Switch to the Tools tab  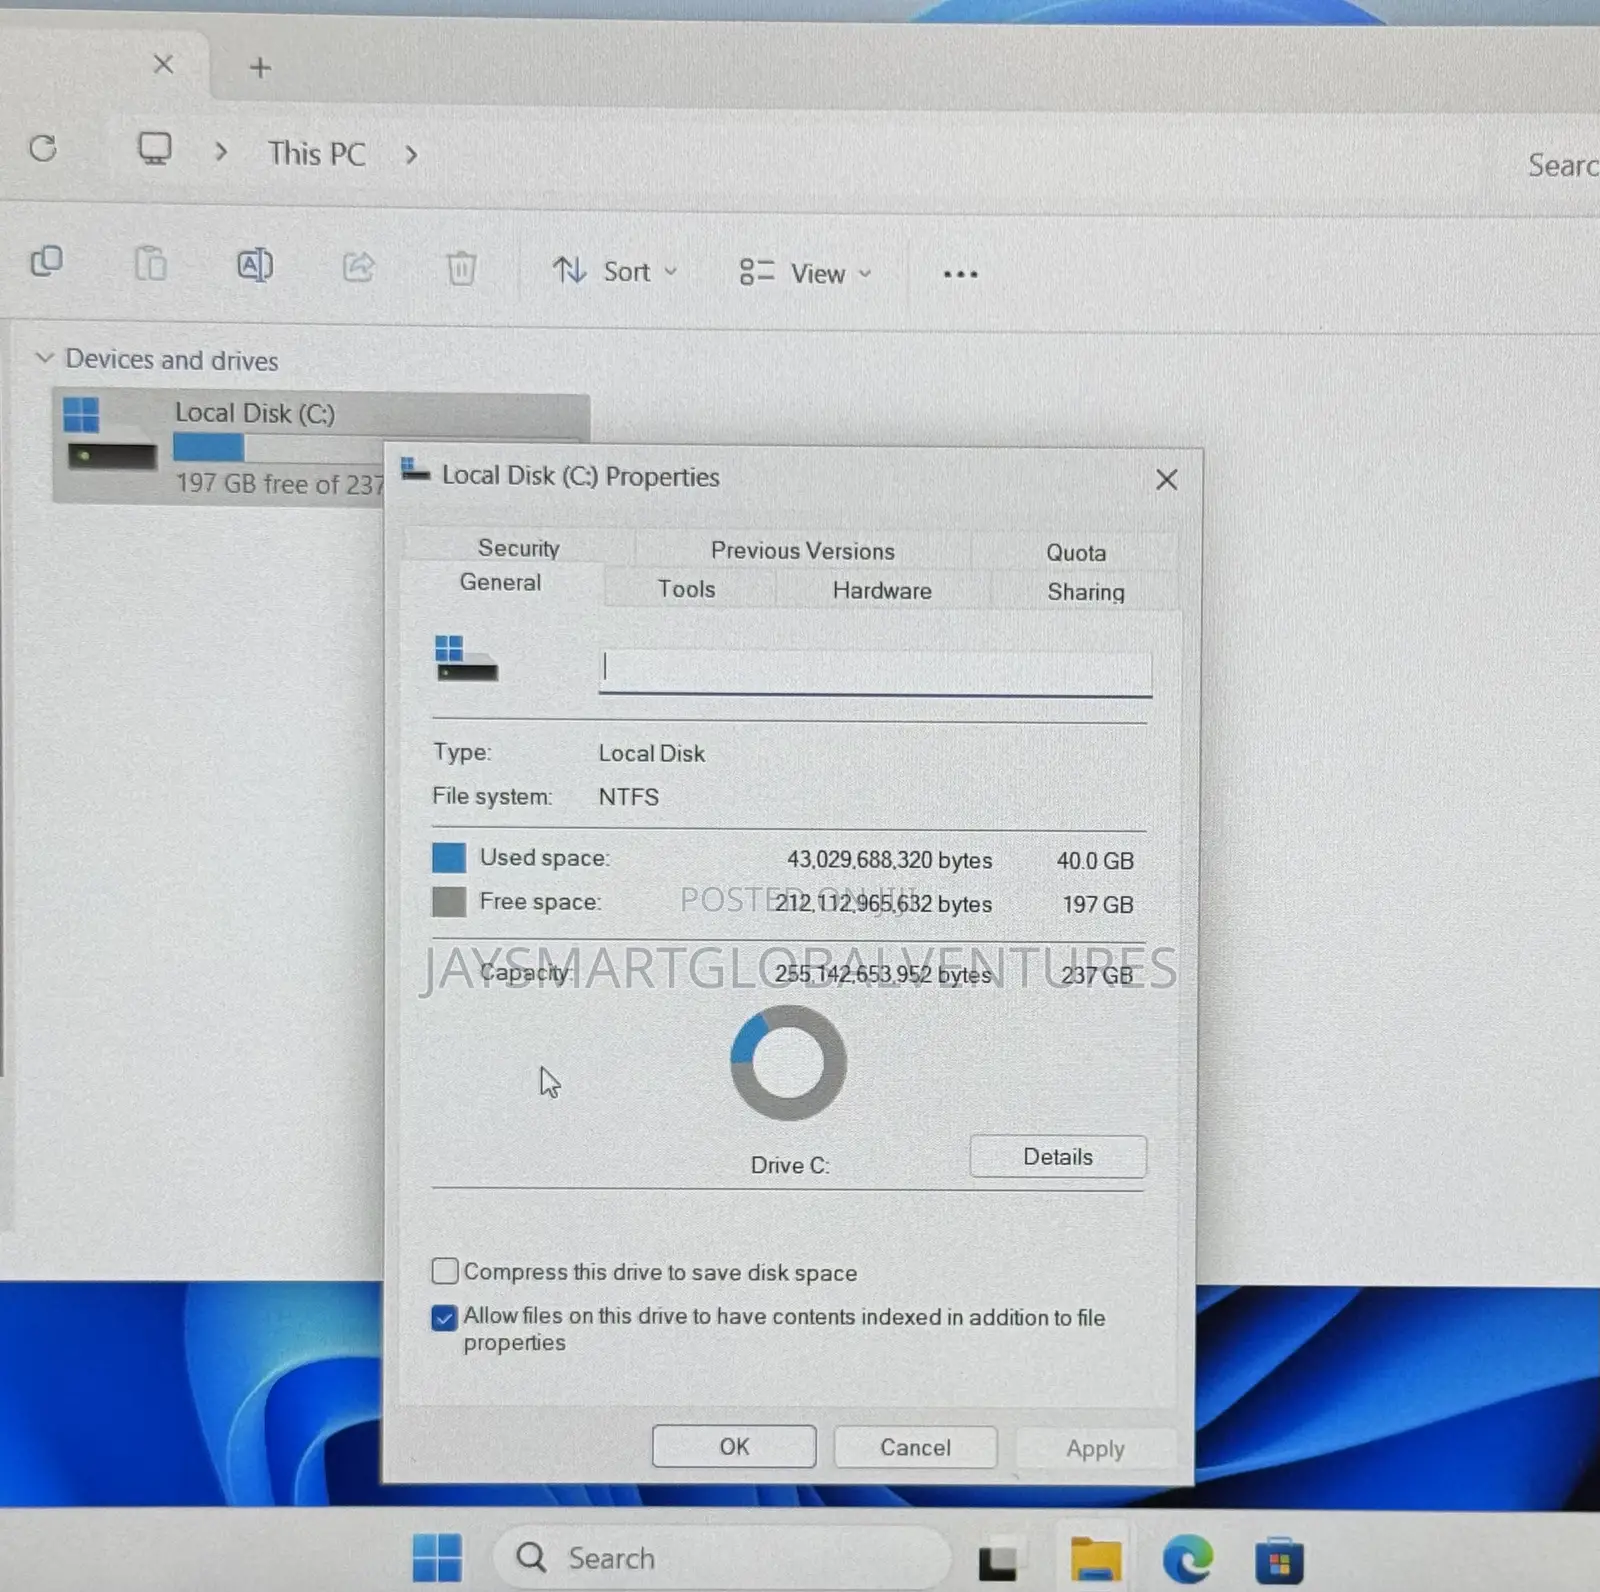(x=686, y=589)
